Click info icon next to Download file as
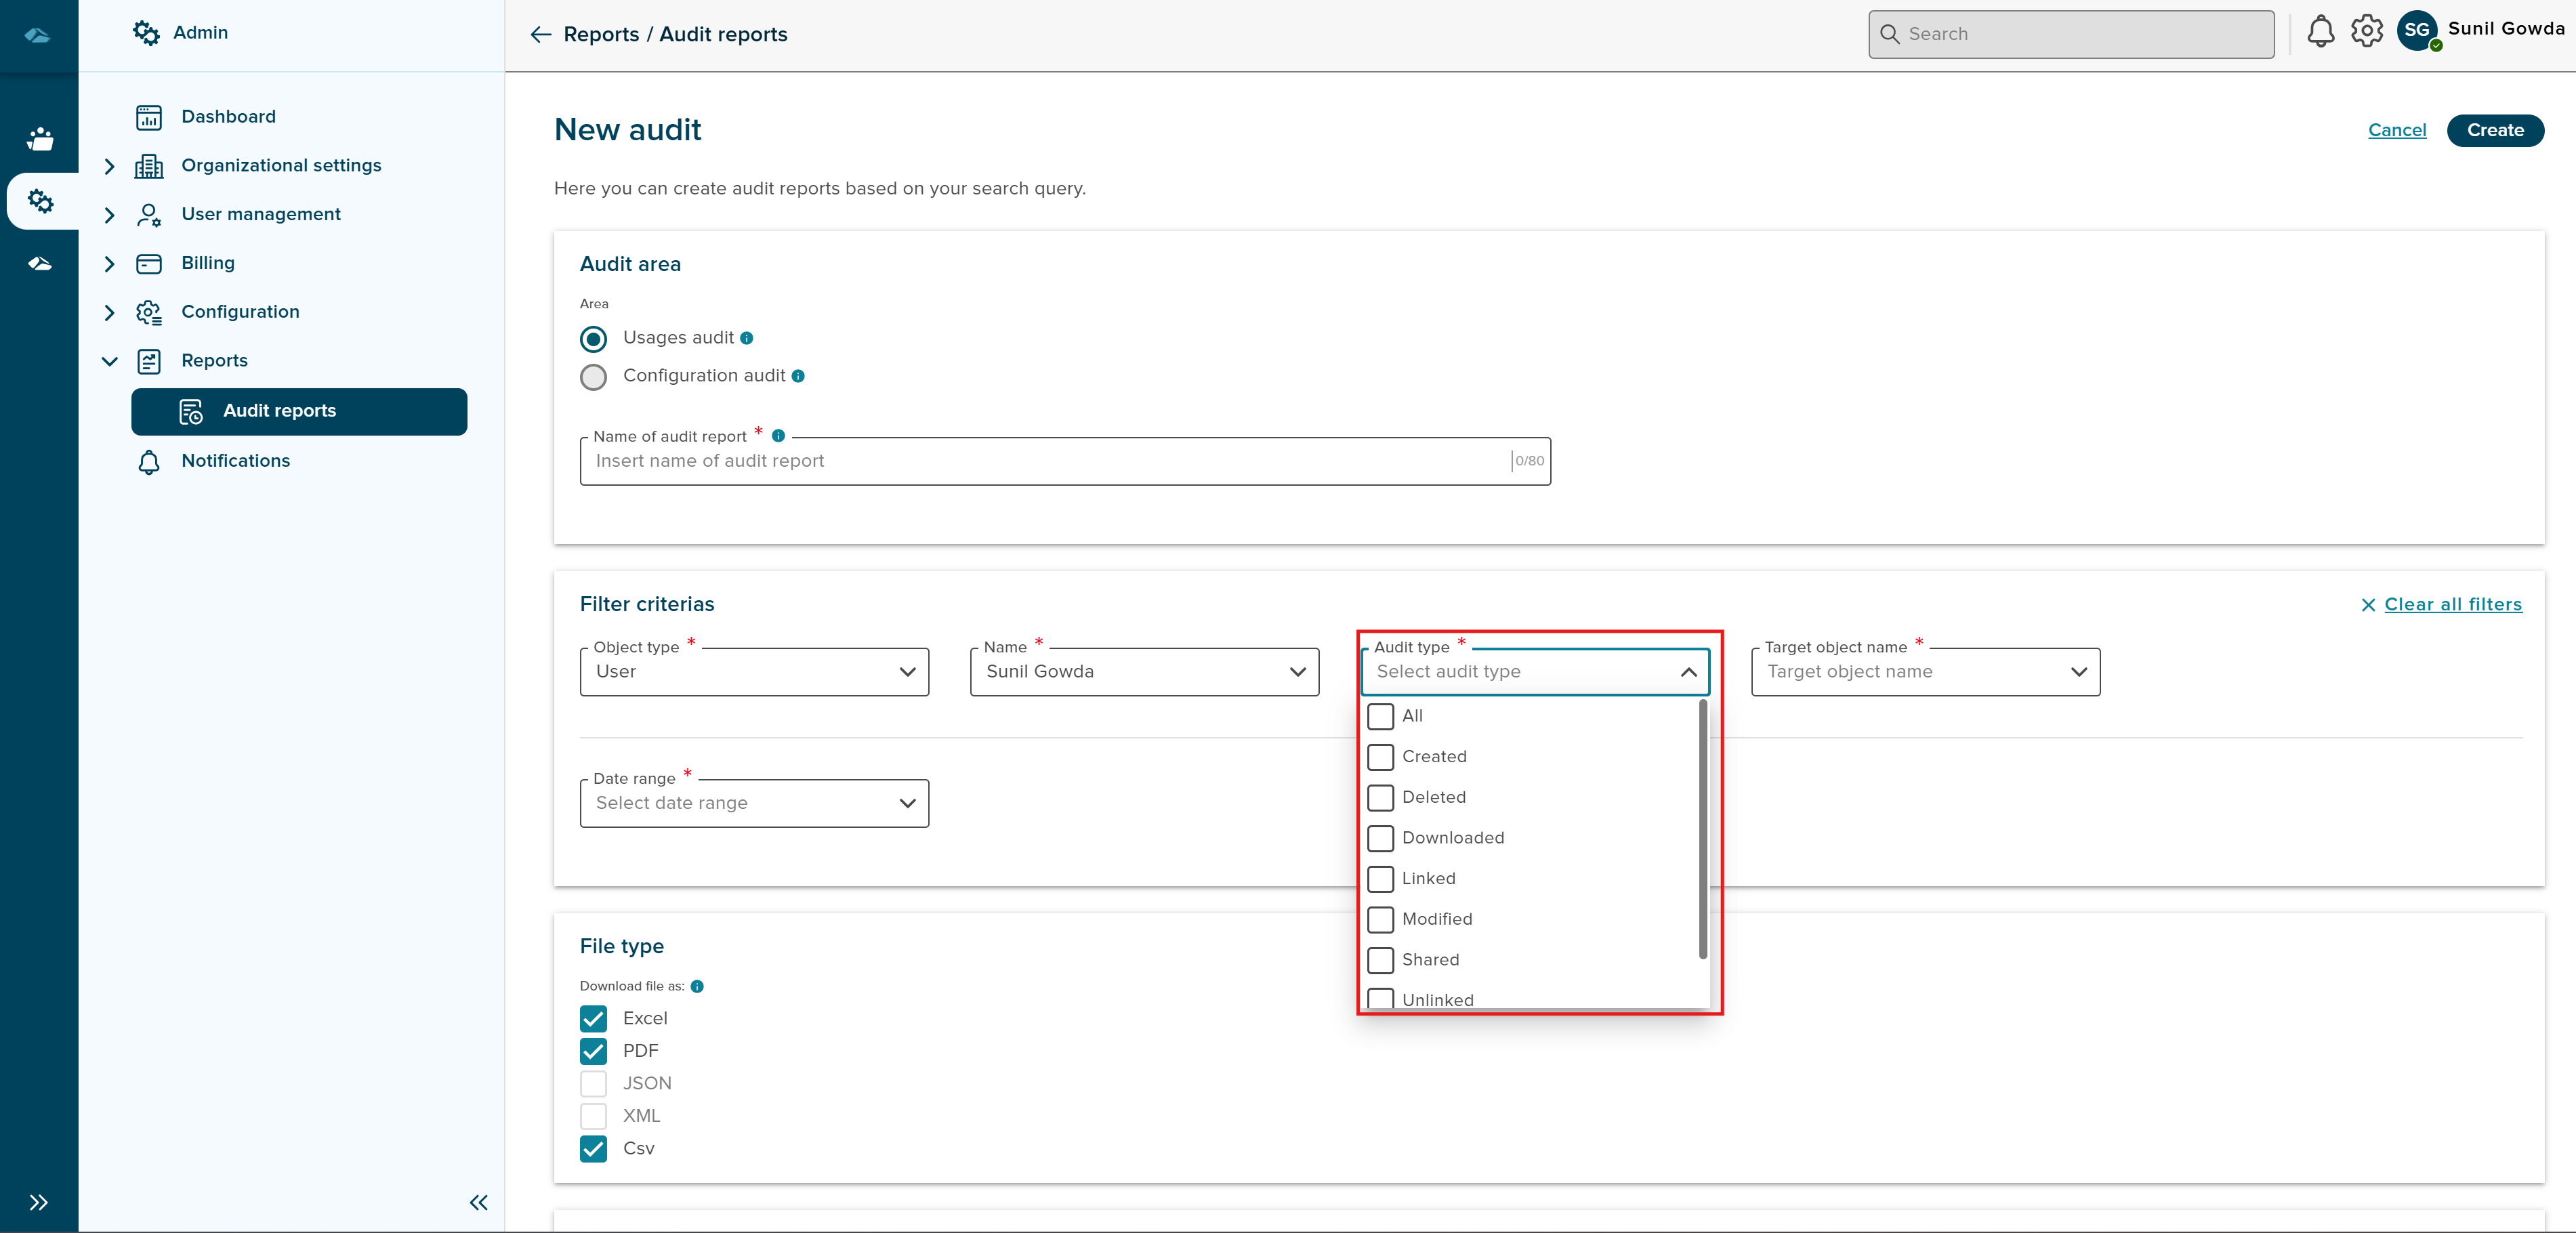Viewport: 2576px width, 1233px height. coord(697,986)
